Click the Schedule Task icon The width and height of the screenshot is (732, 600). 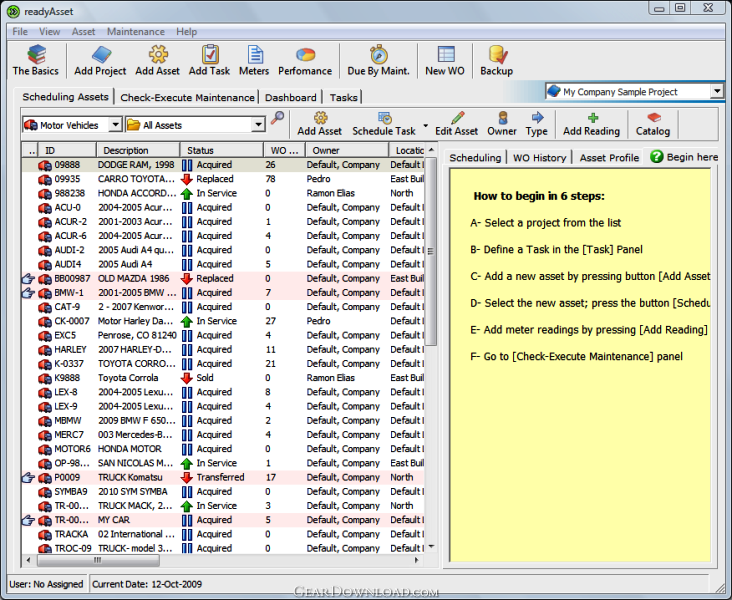click(x=384, y=124)
